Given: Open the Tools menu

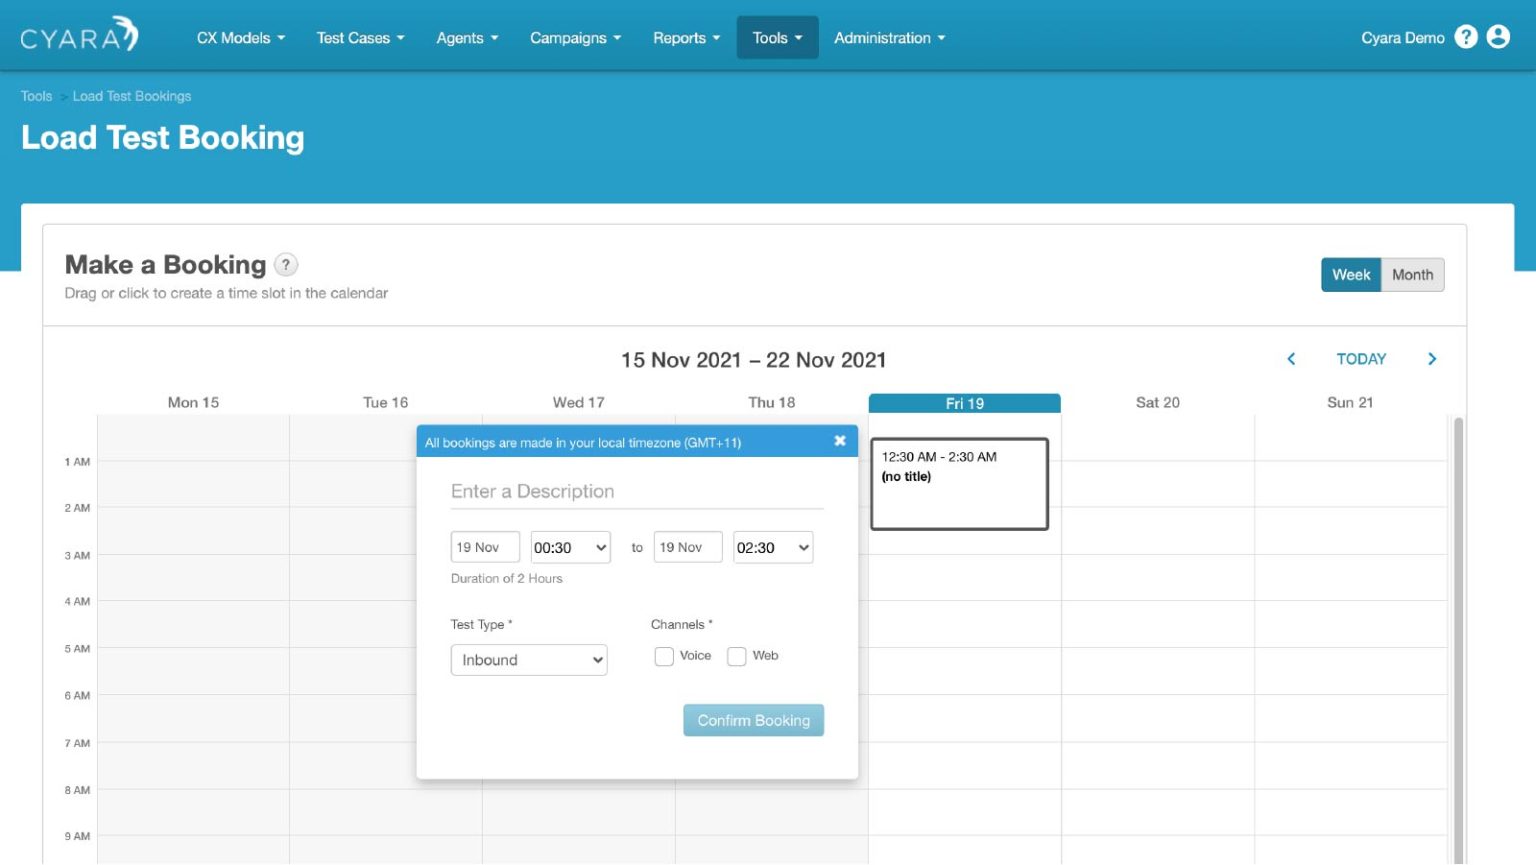Looking at the screenshot, I should (777, 37).
